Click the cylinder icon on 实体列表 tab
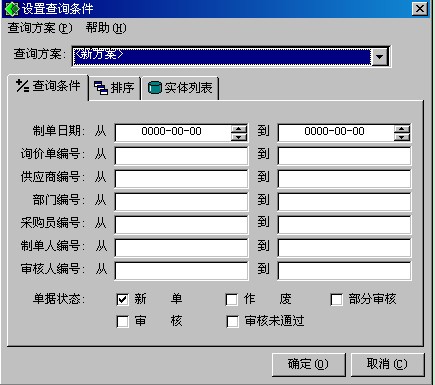435x385 pixels. point(154,88)
